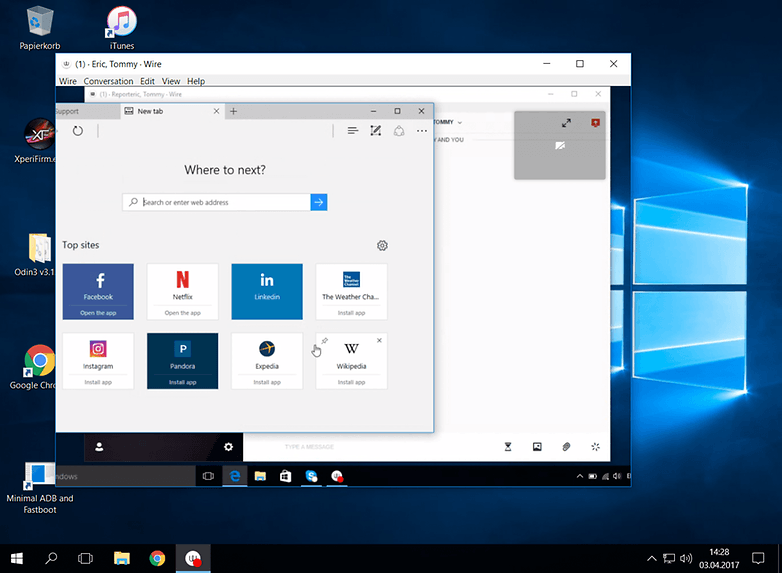Open File Explorer from main taskbar

[122, 559]
